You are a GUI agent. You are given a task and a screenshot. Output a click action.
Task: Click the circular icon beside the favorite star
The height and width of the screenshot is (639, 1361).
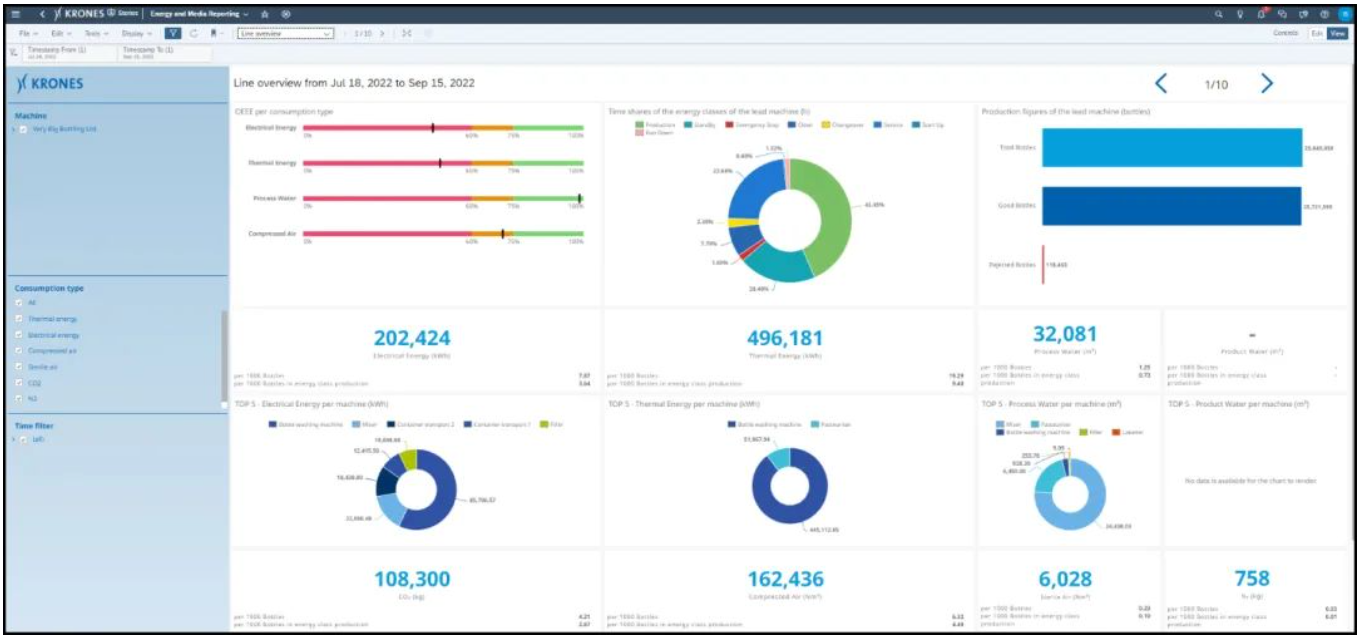coord(286,14)
